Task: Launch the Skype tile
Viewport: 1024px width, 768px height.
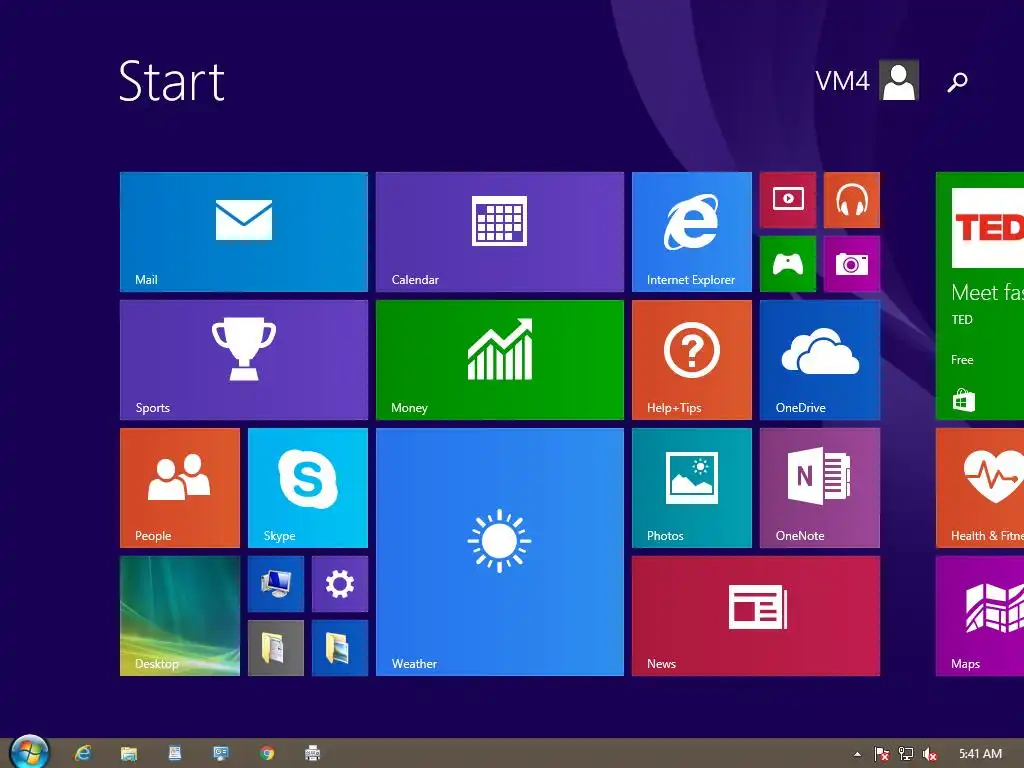Action: (x=308, y=488)
